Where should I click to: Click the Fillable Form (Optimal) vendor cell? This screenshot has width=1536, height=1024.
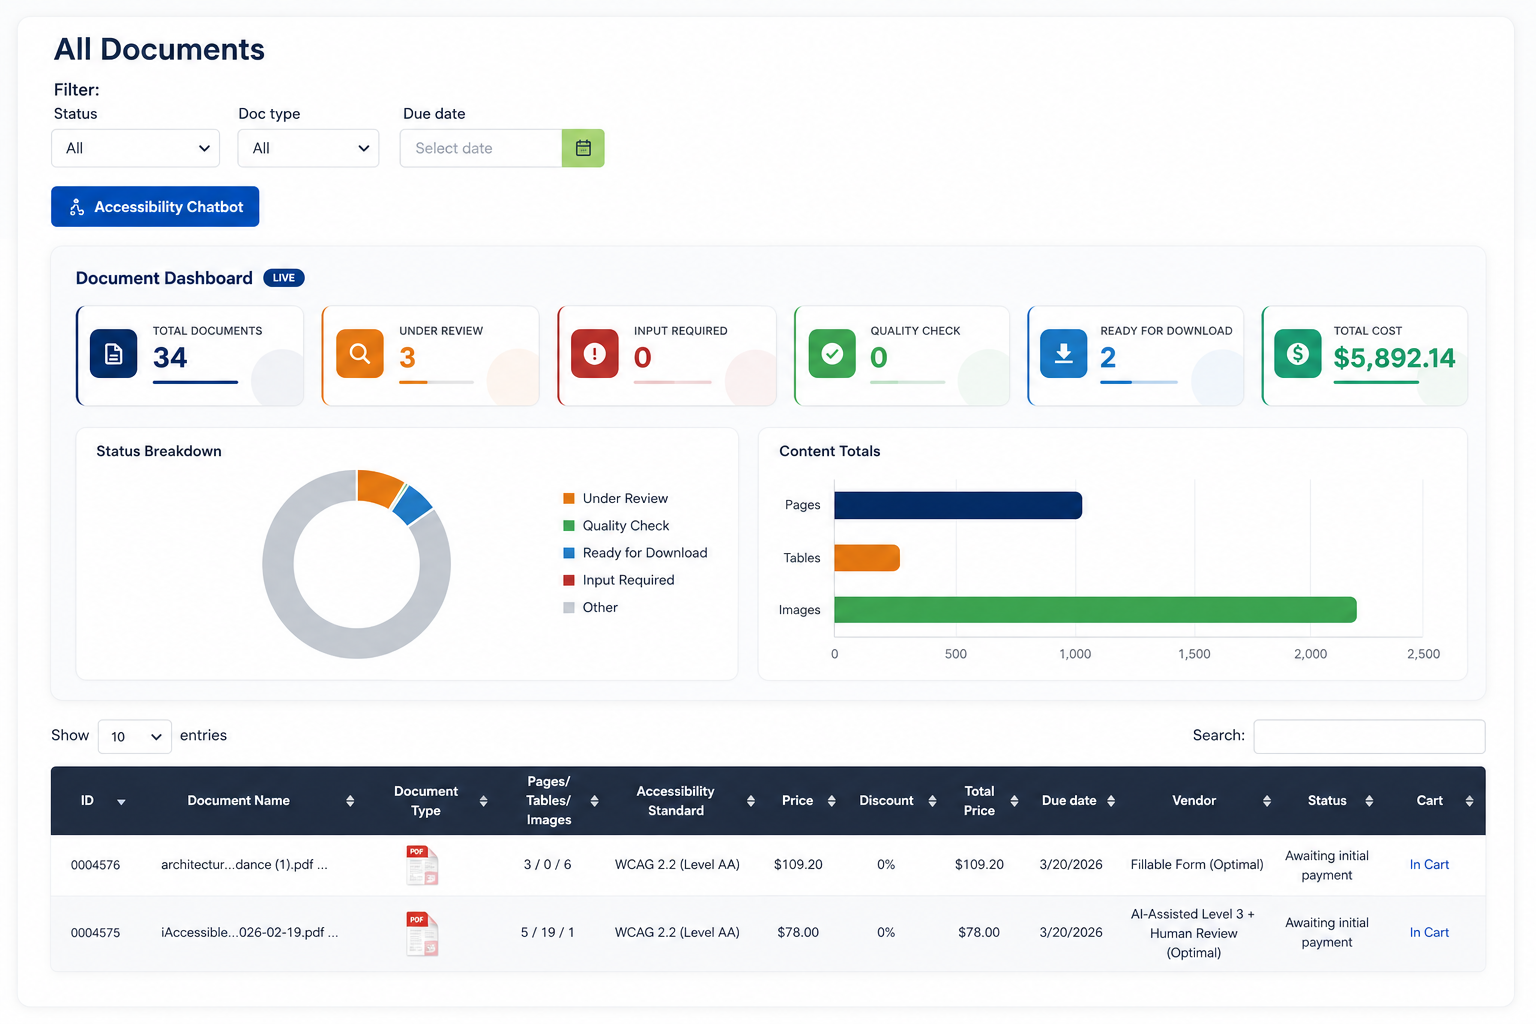coord(1197,865)
